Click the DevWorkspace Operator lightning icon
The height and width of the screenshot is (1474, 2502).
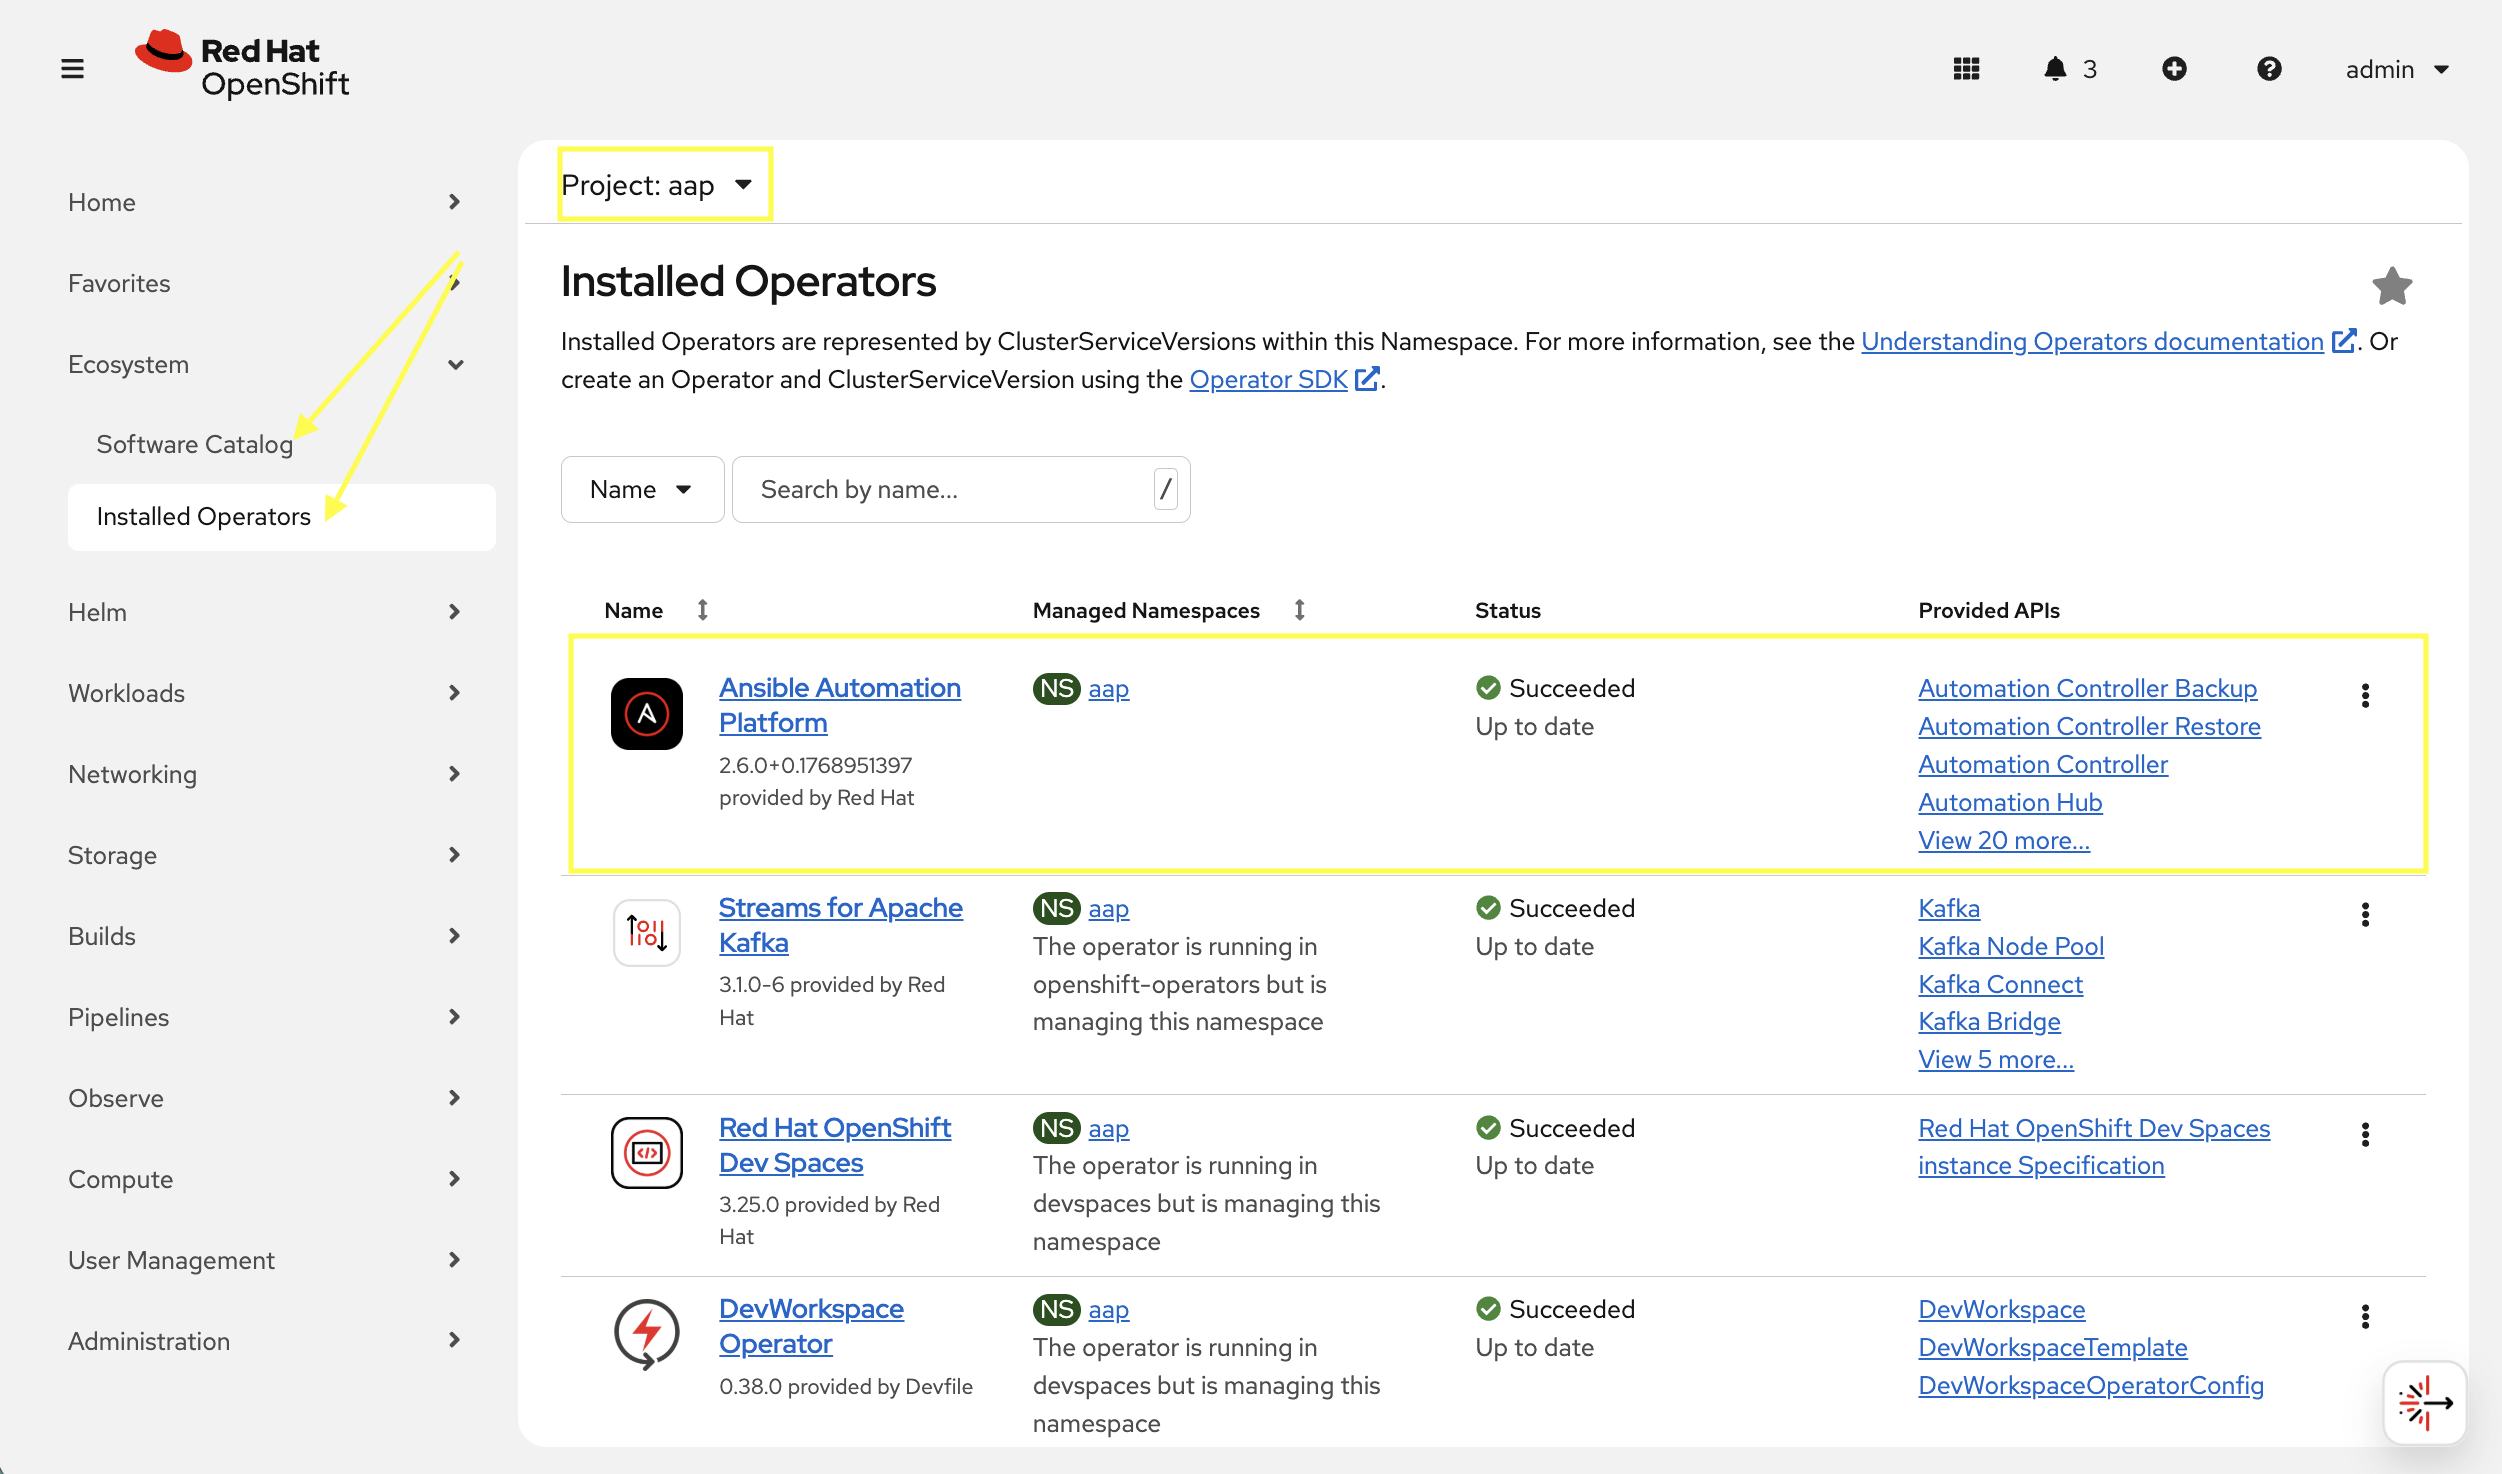point(646,1333)
